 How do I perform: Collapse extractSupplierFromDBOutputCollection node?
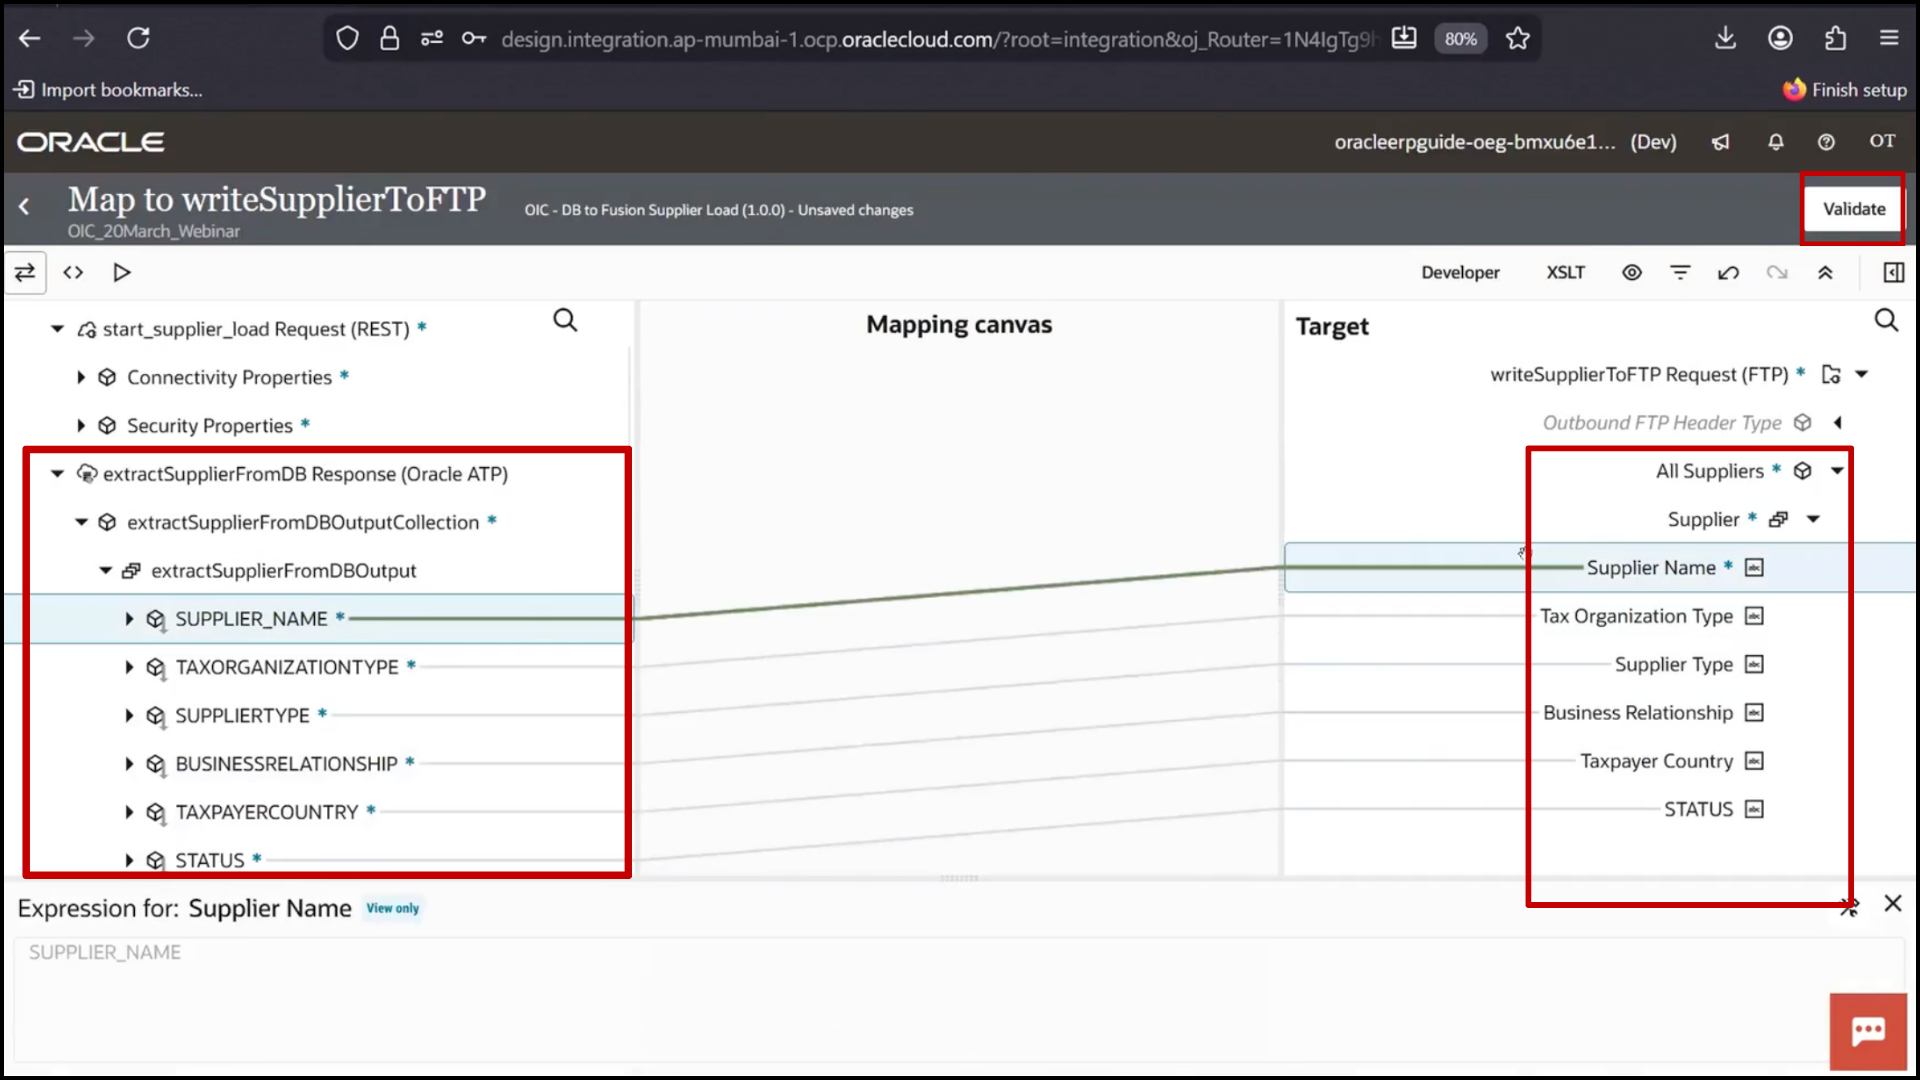click(x=81, y=522)
